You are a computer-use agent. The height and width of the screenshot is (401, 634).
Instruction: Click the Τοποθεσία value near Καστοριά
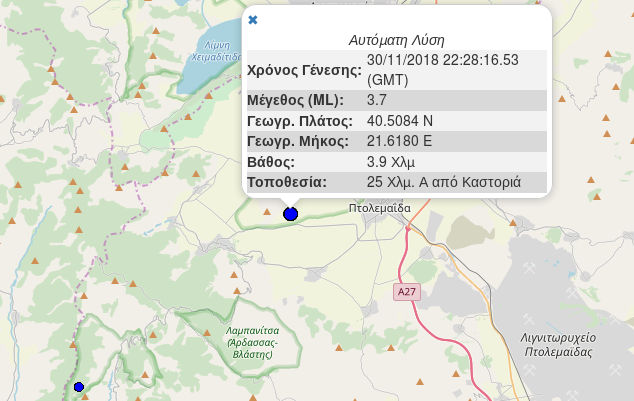(x=444, y=183)
